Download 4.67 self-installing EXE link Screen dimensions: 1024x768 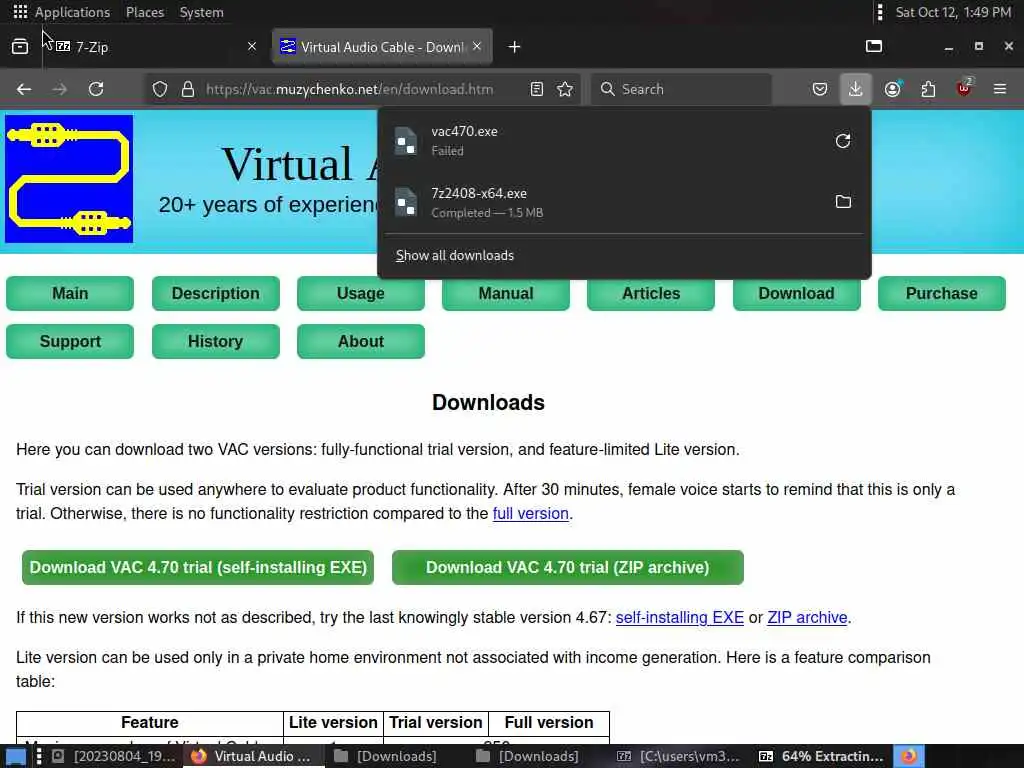tap(679, 618)
